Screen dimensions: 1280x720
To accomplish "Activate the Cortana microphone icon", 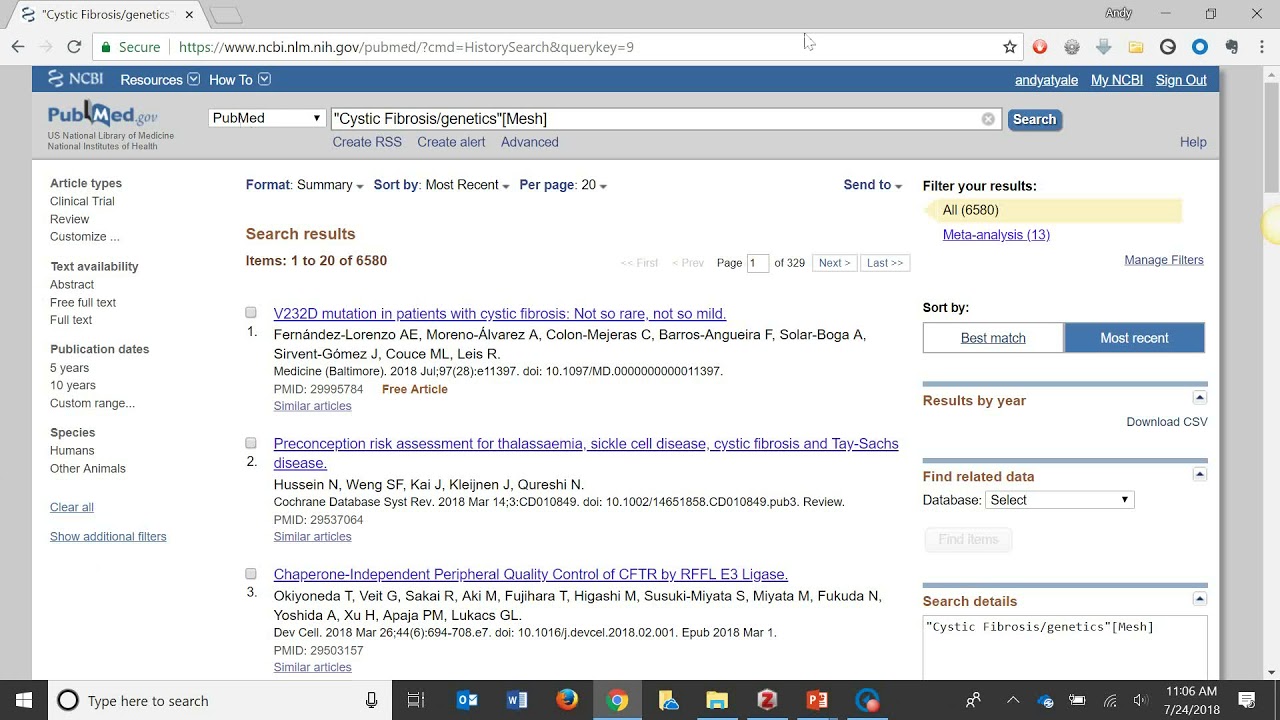I will [372, 701].
